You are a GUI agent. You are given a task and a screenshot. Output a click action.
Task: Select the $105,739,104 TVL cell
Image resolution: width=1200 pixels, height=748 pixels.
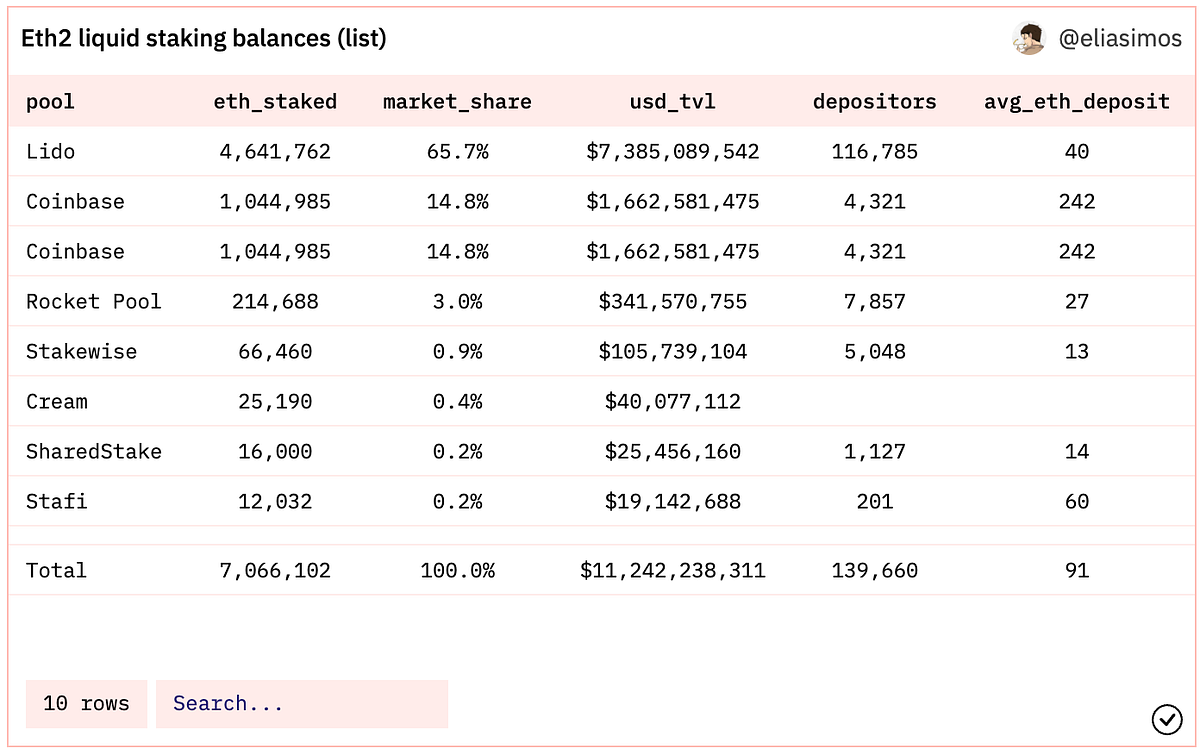point(673,352)
